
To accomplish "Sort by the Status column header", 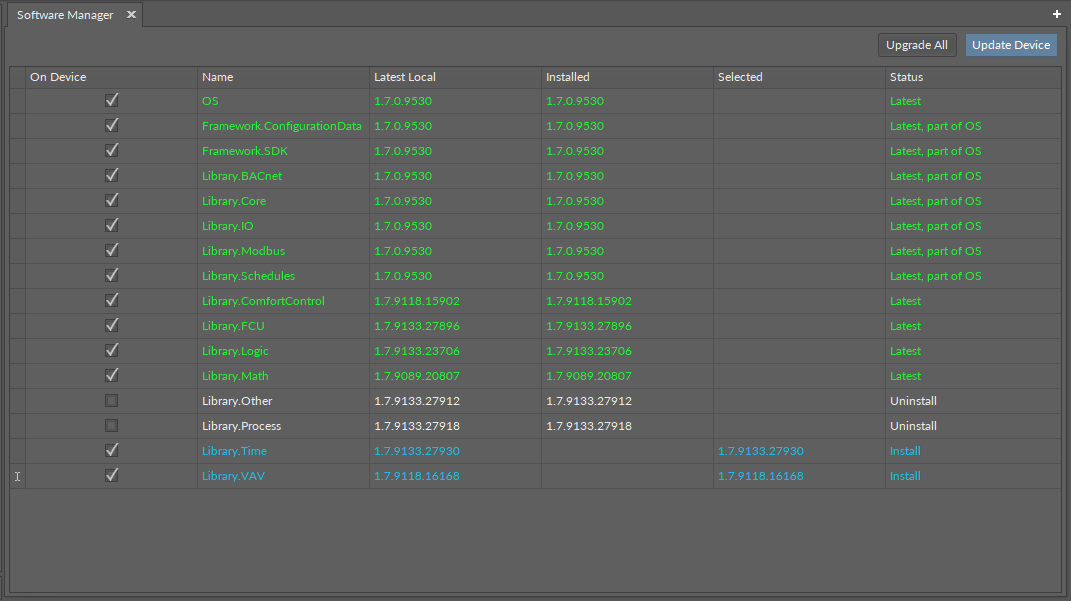I will [970, 77].
